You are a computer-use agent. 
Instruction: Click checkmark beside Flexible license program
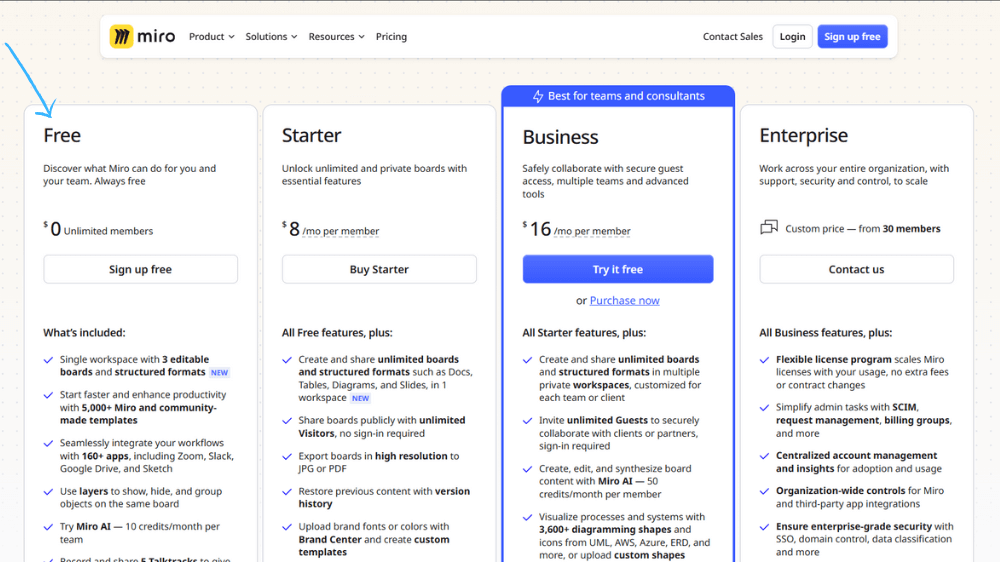click(764, 360)
